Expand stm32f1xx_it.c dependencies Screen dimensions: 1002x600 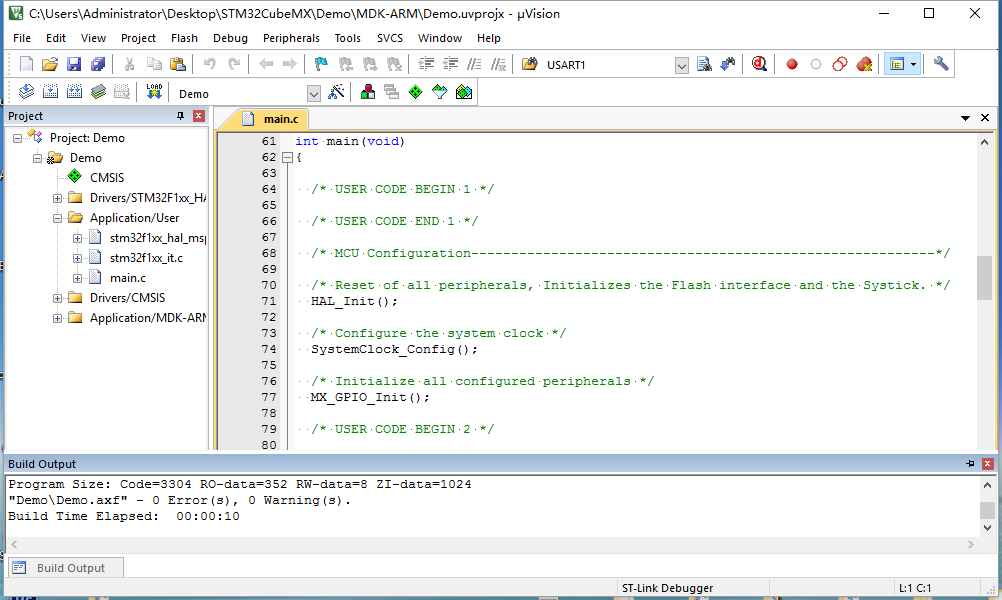[x=77, y=258]
